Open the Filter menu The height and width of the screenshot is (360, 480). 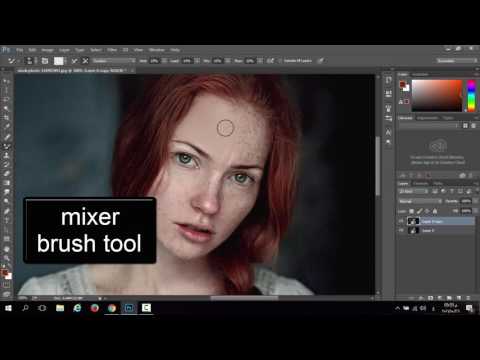tap(112, 50)
